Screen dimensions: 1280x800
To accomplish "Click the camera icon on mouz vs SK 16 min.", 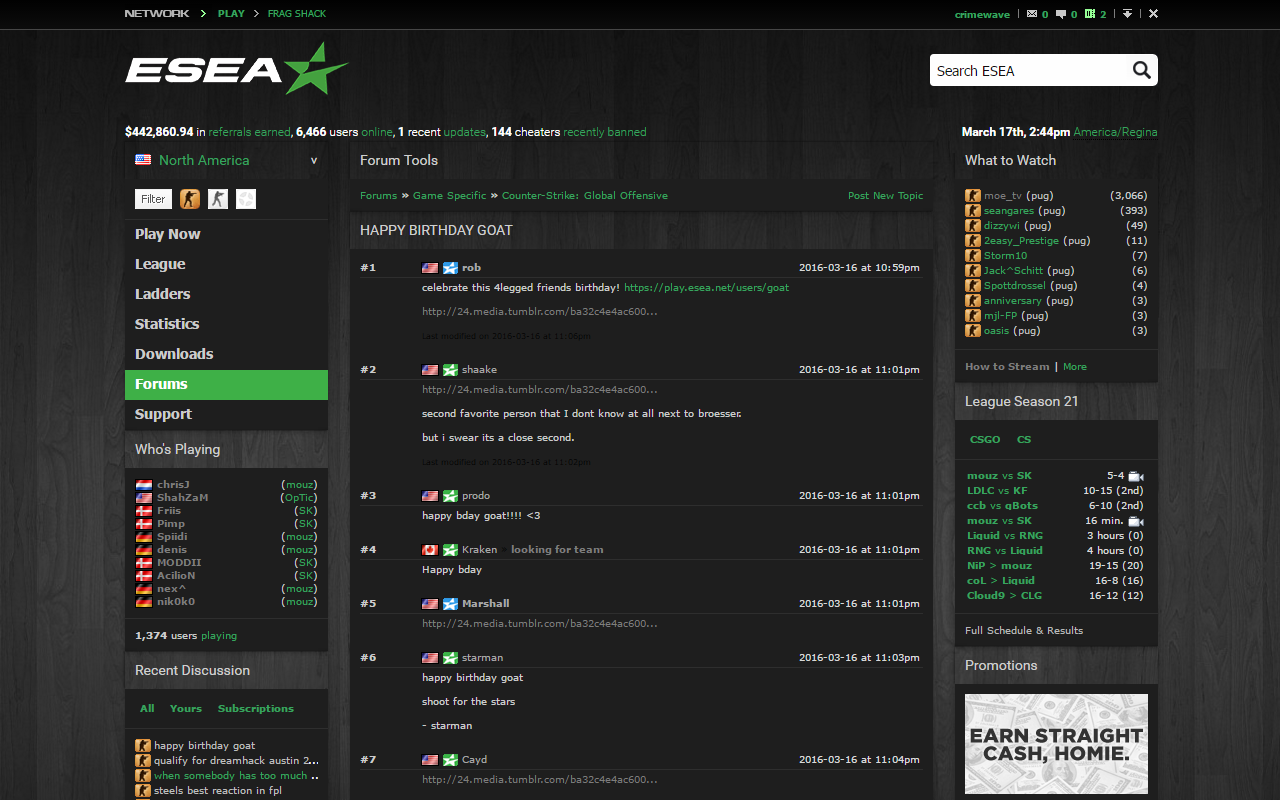I will click(1136, 521).
